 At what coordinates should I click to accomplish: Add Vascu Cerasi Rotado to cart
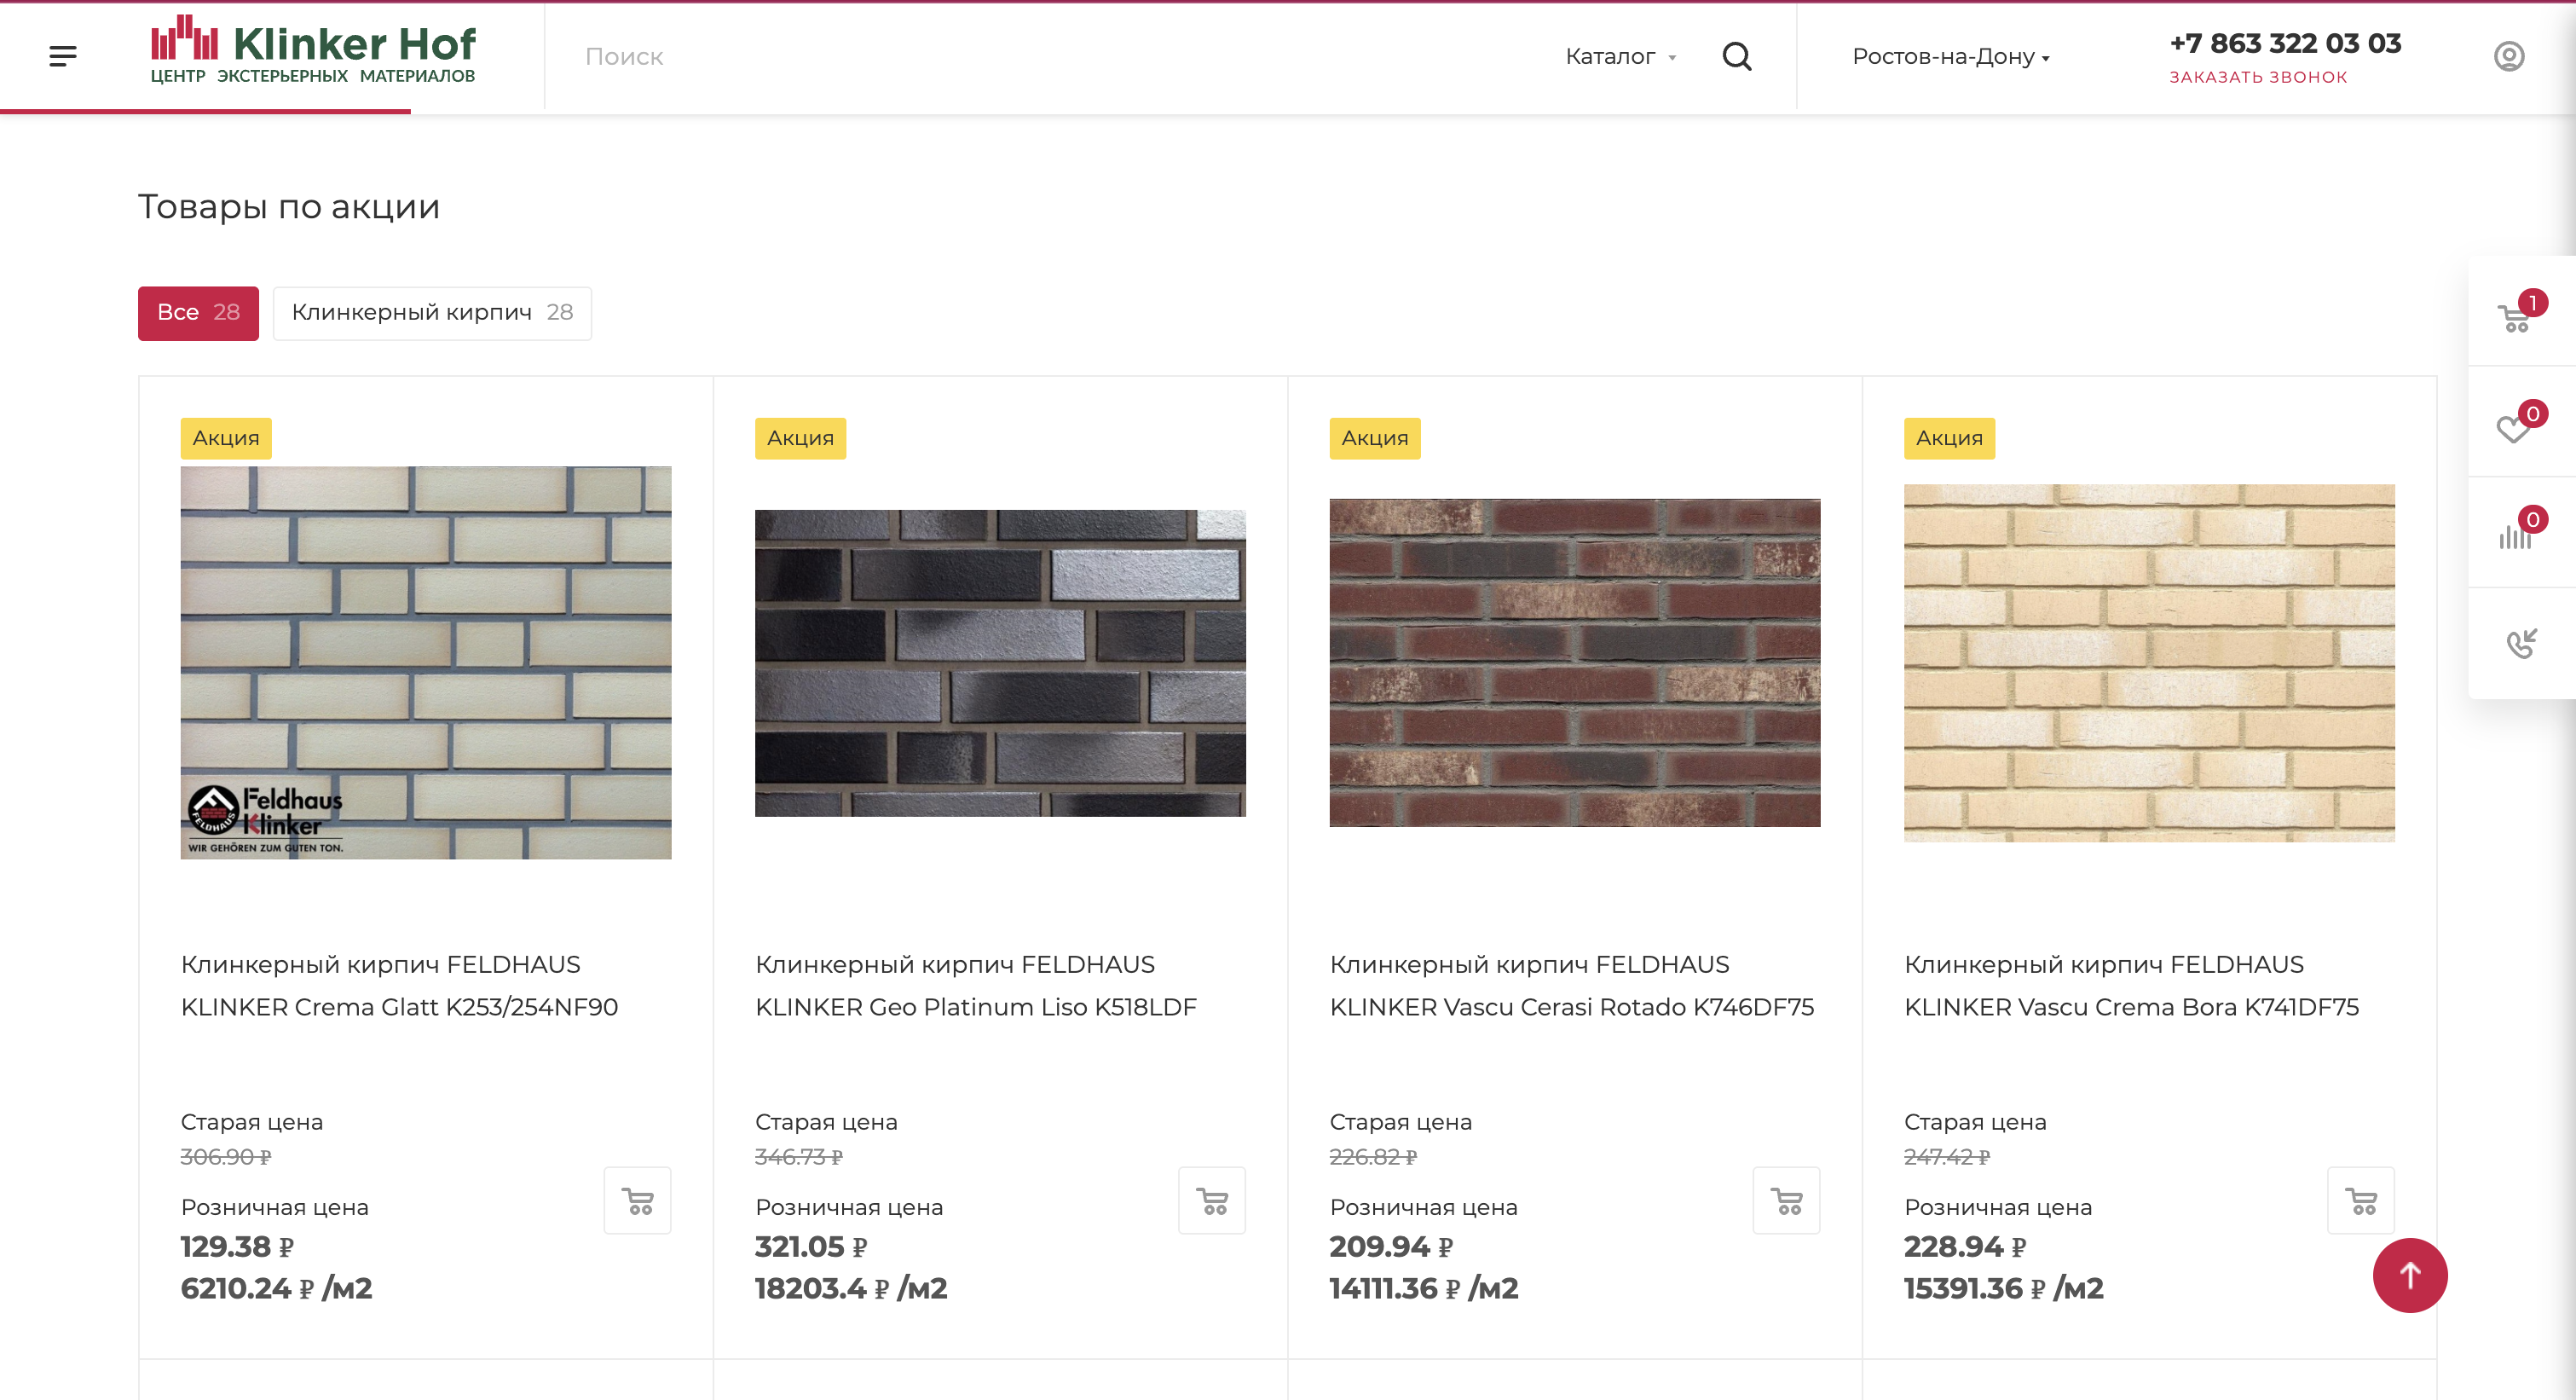pos(1786,1200)
